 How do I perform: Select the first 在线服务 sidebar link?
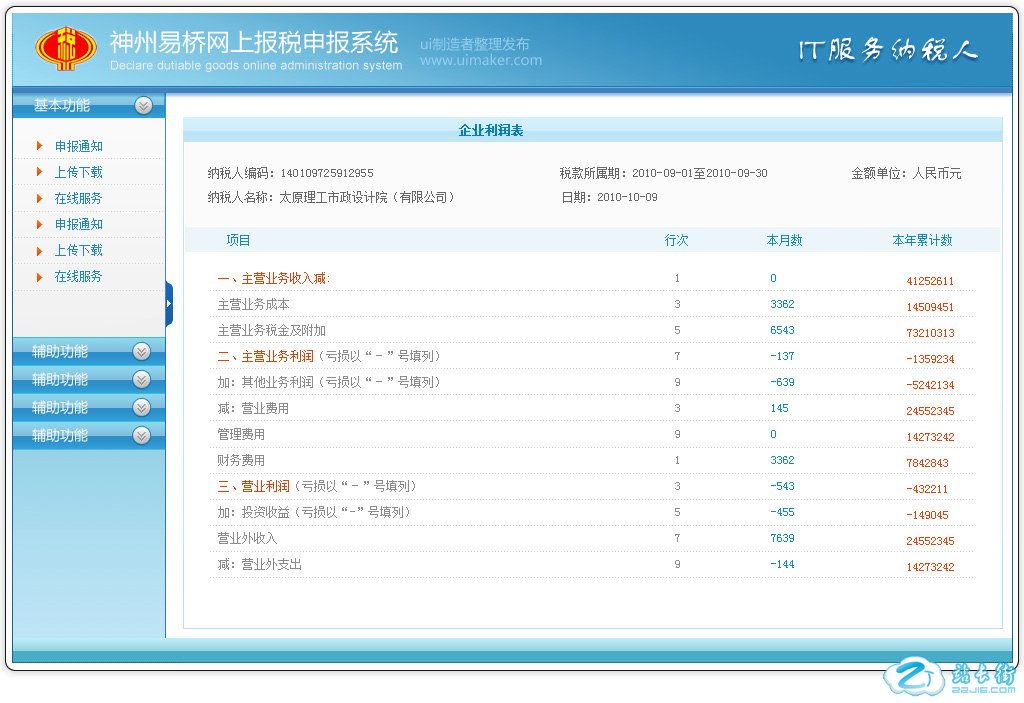78,198
